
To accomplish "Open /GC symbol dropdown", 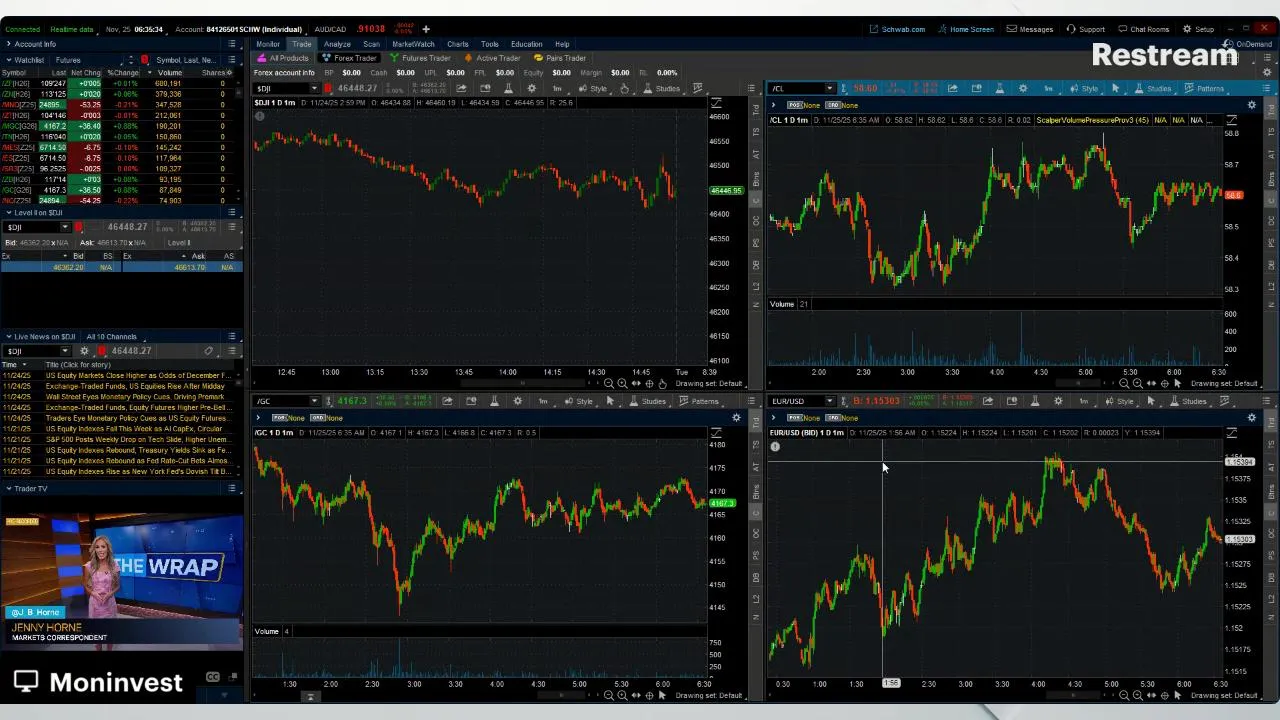I will [313, 401].
